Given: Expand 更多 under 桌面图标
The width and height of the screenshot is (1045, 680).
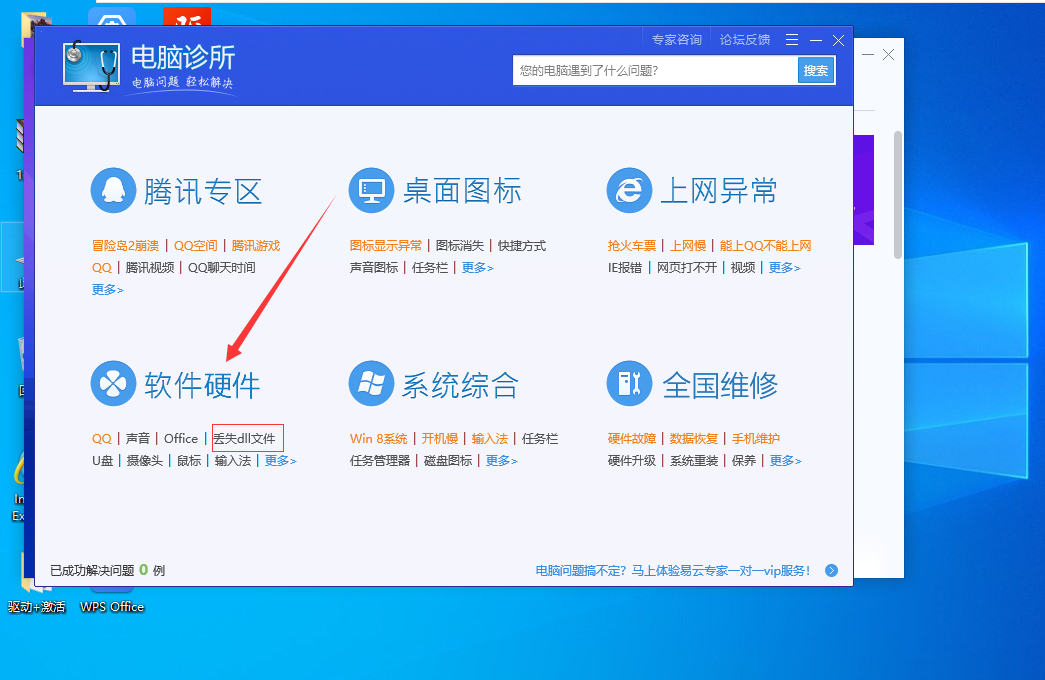Looking at the screenshot, I should (x=477, y=268).
